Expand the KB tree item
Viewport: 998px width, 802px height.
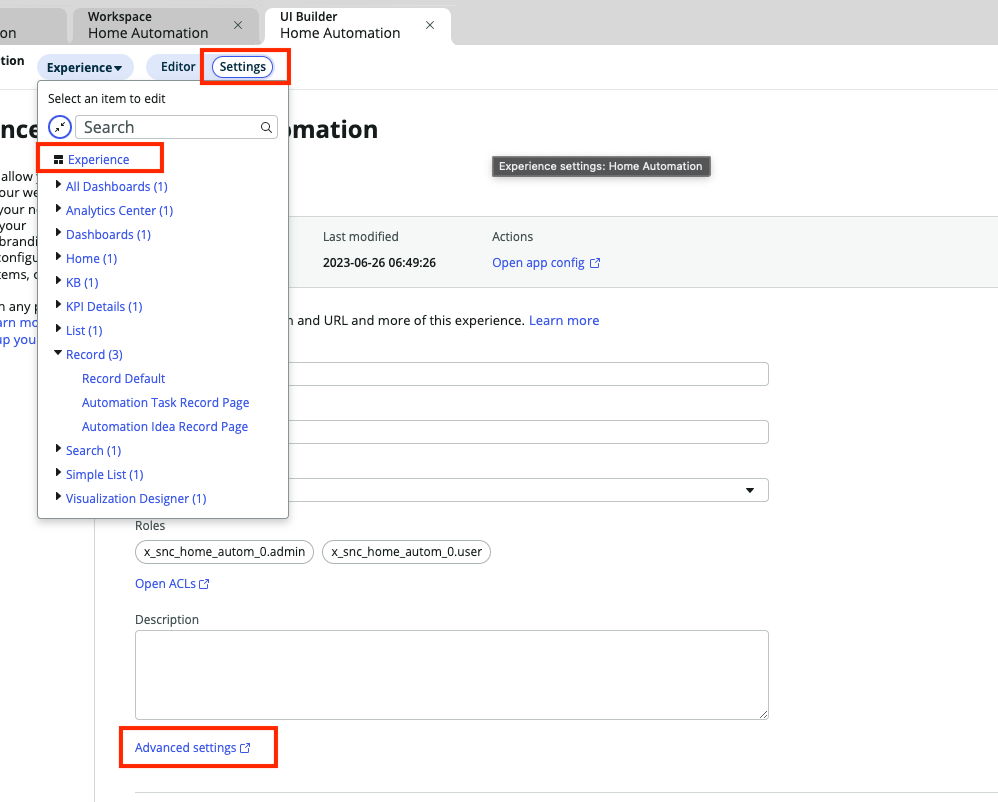pyautogui.click(x=58, y=282)
